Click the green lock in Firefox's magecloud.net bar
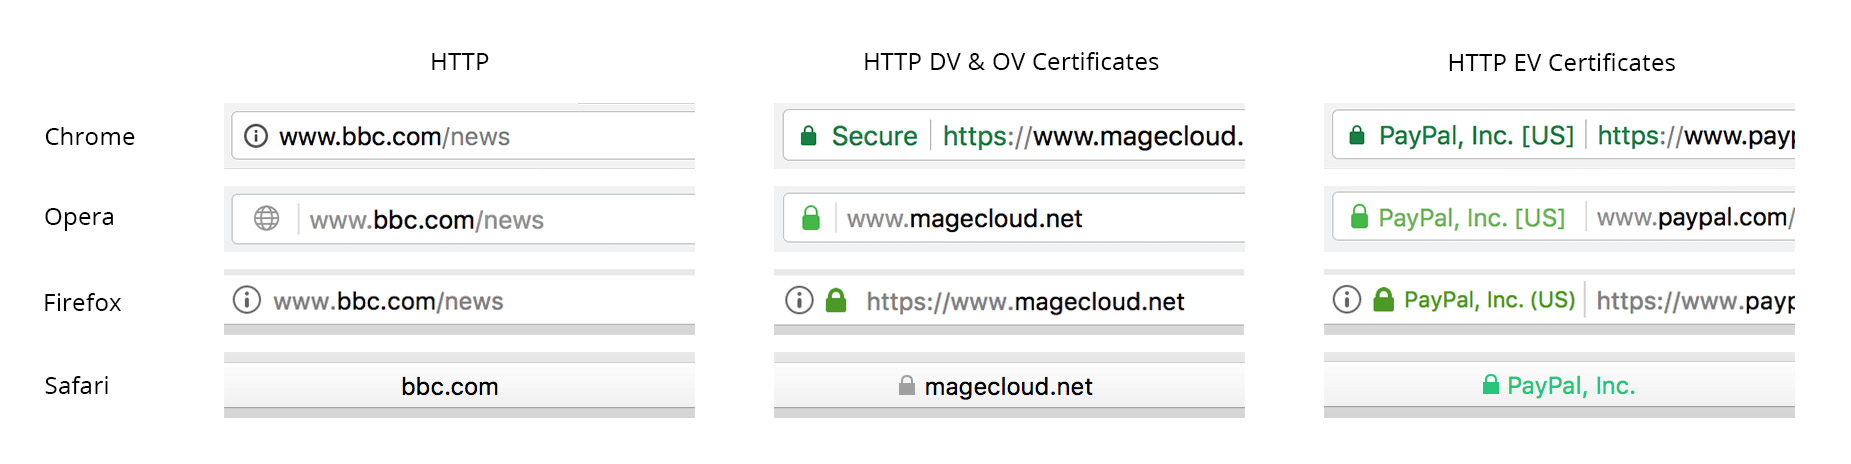The height and width of the screenshot is (464, 1851). 836,300
